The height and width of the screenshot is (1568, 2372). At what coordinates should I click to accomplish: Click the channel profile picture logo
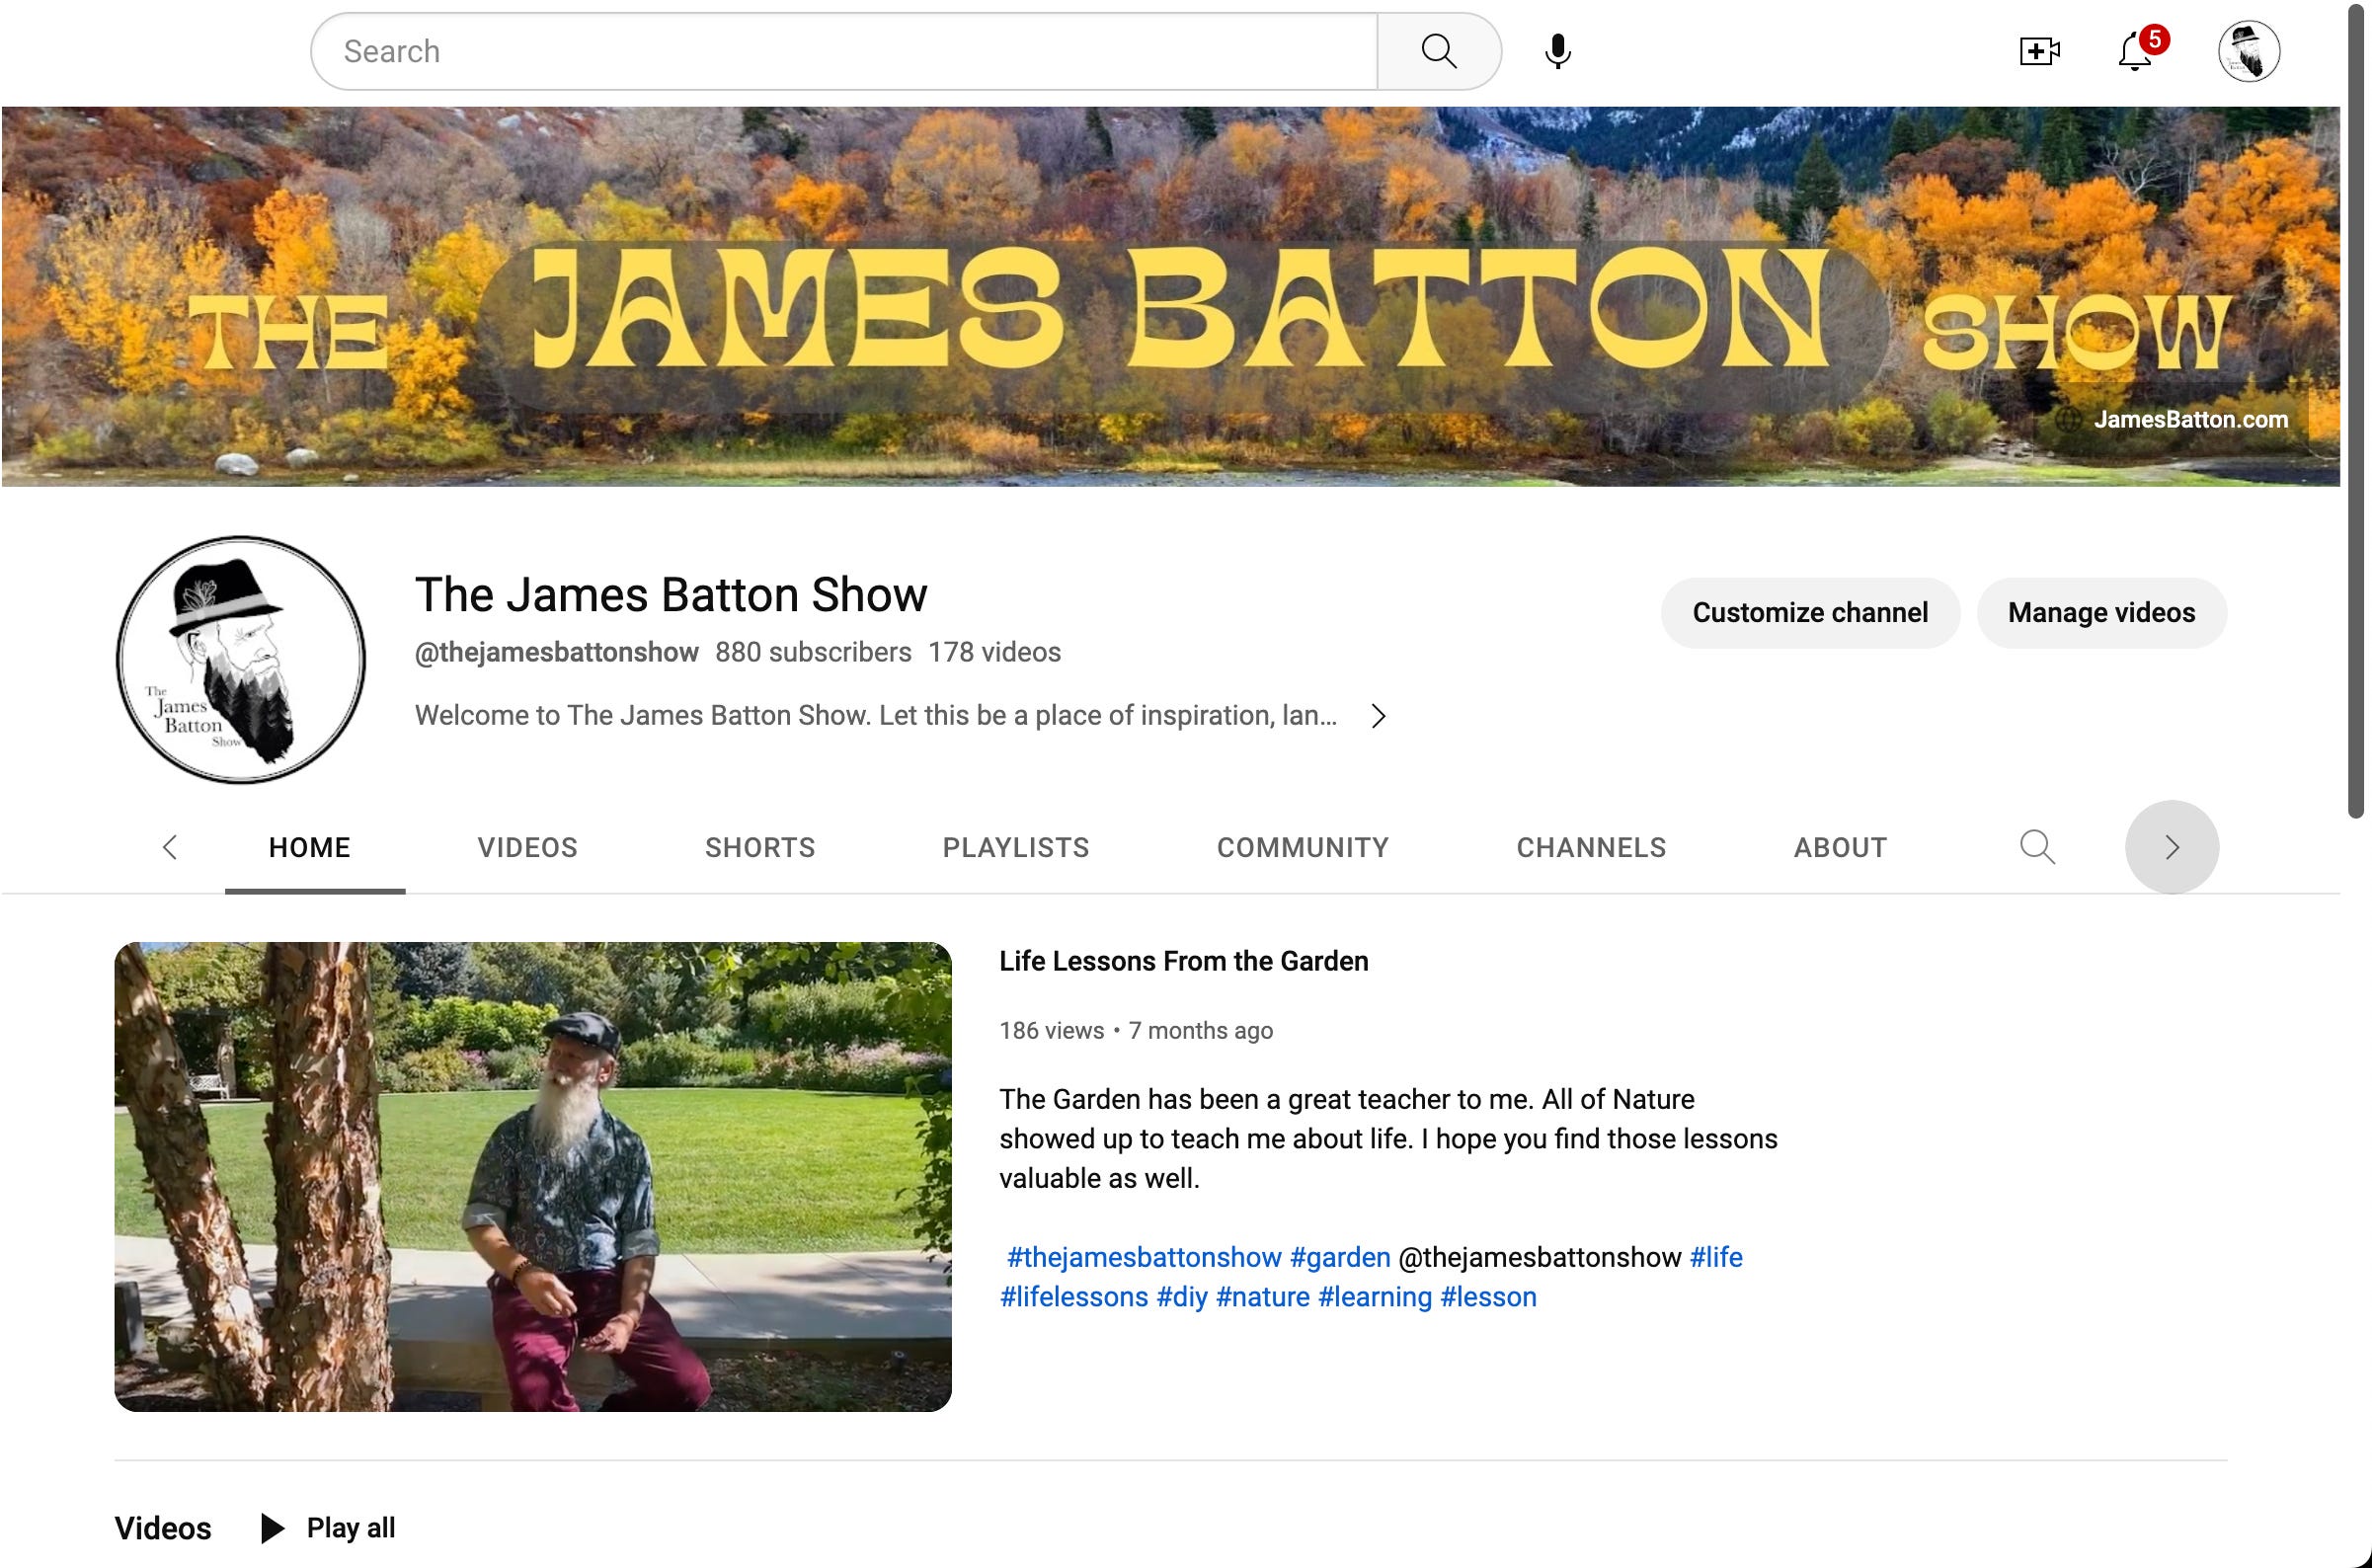pyautogui.click(x=241, y=660)
